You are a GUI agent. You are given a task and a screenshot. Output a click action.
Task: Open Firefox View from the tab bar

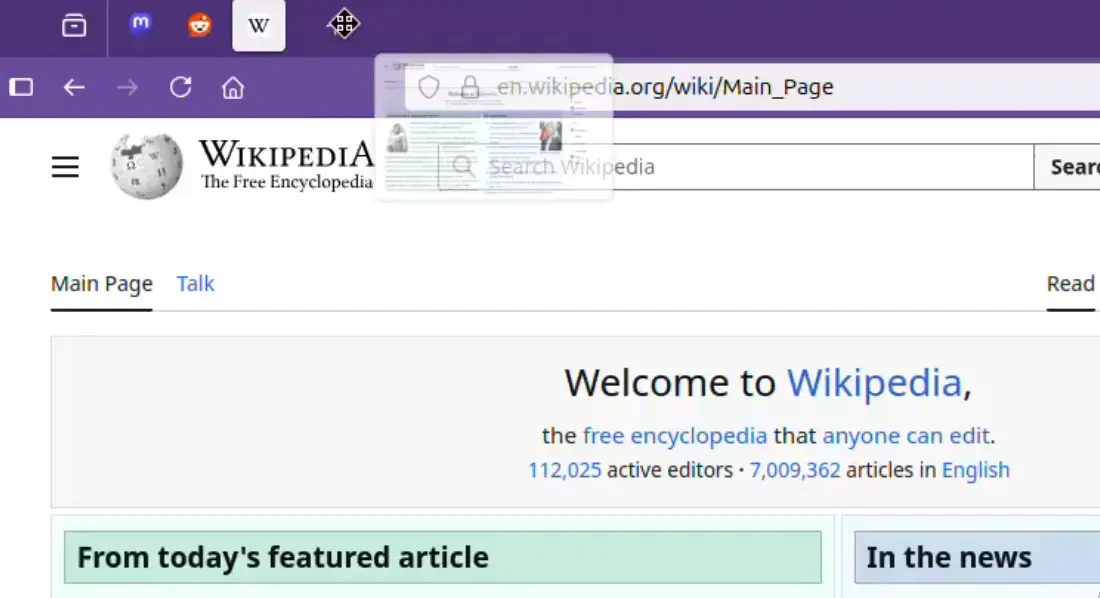click(74, 26)
